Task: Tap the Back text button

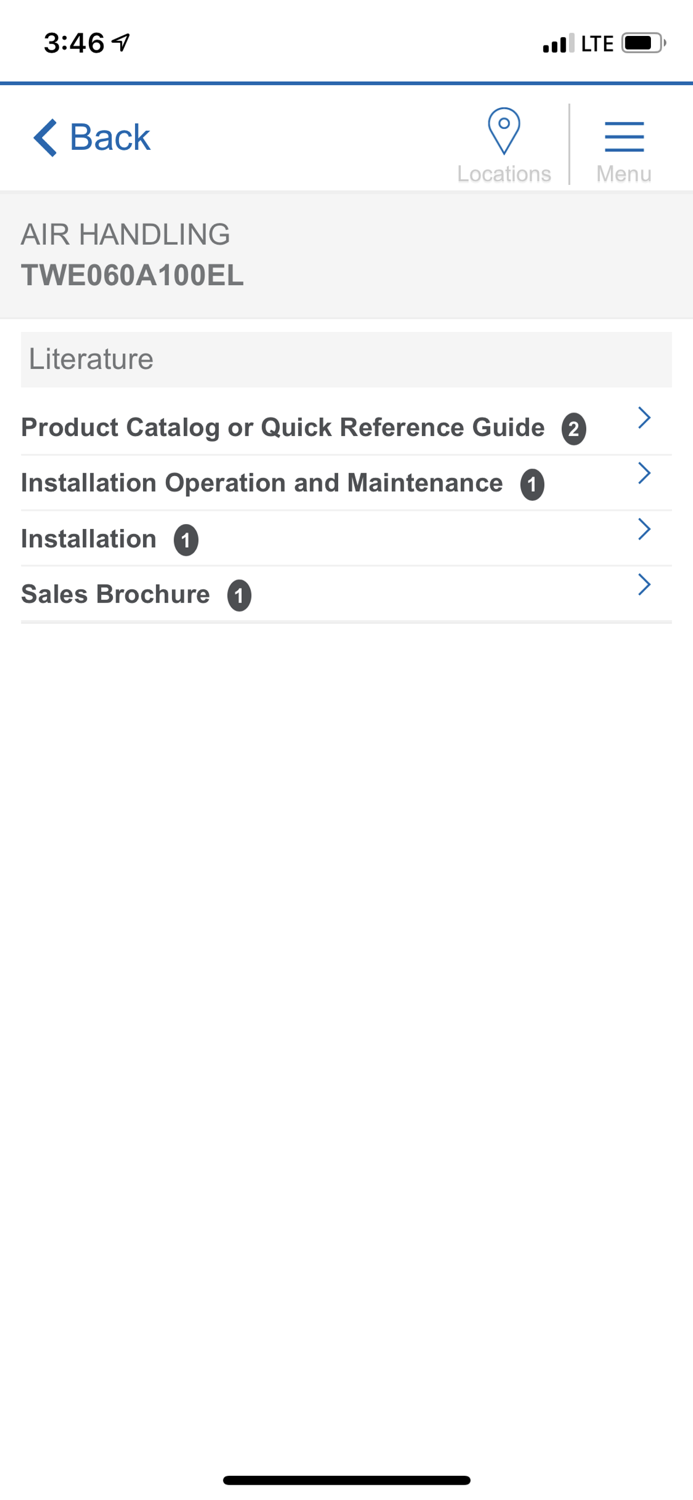Action: [109, 137]
